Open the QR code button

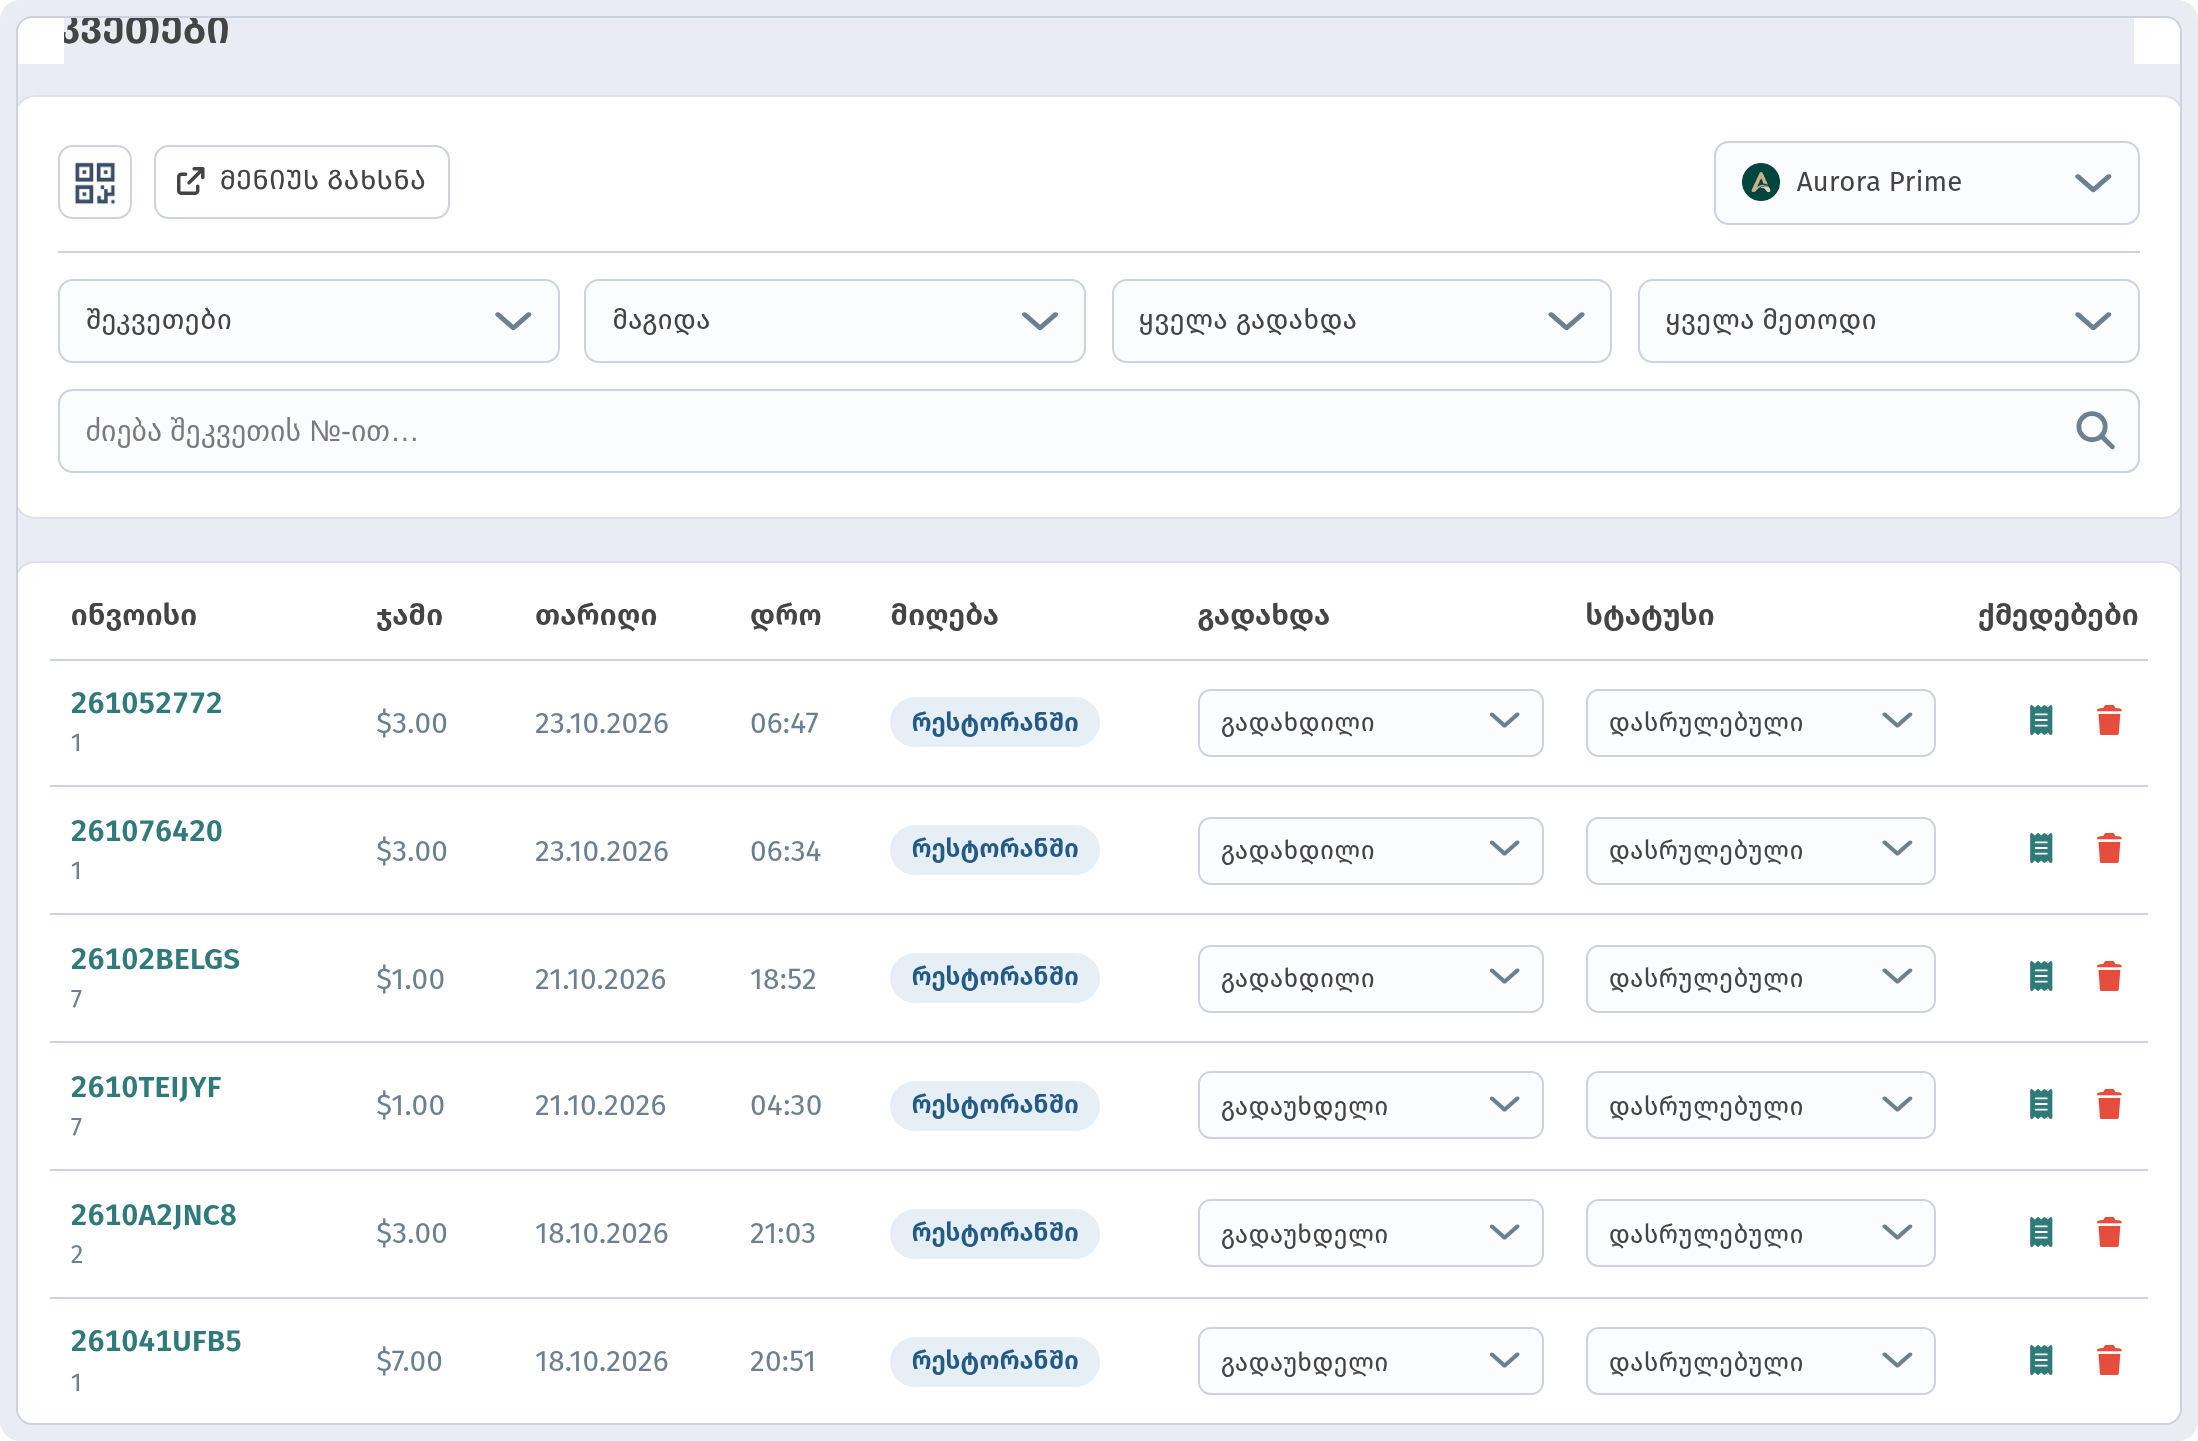click(95, 182)
